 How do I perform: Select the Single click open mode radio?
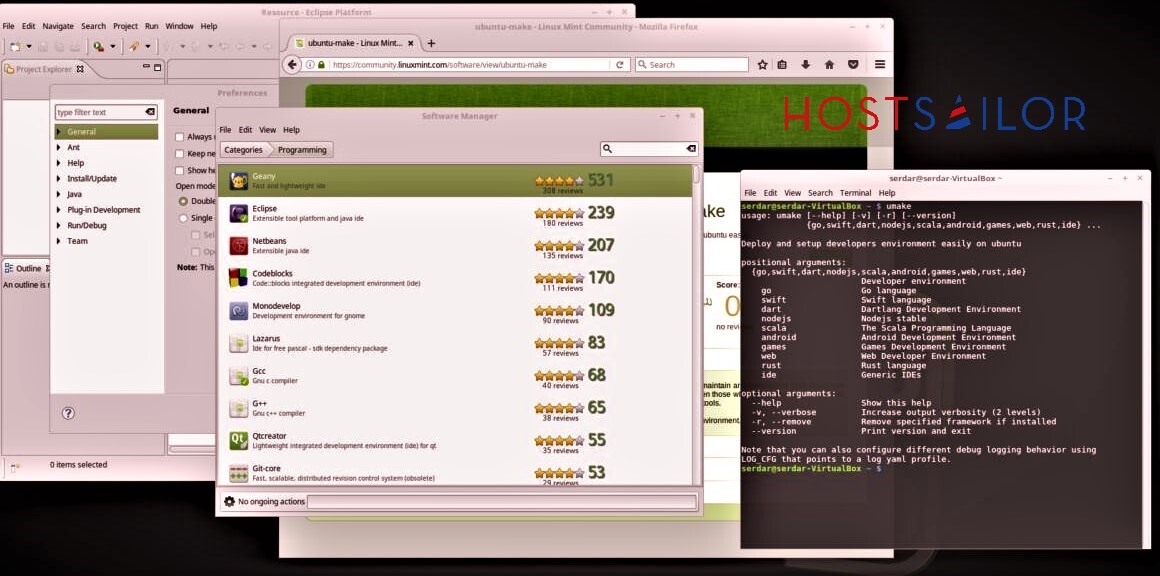point(183,218)
